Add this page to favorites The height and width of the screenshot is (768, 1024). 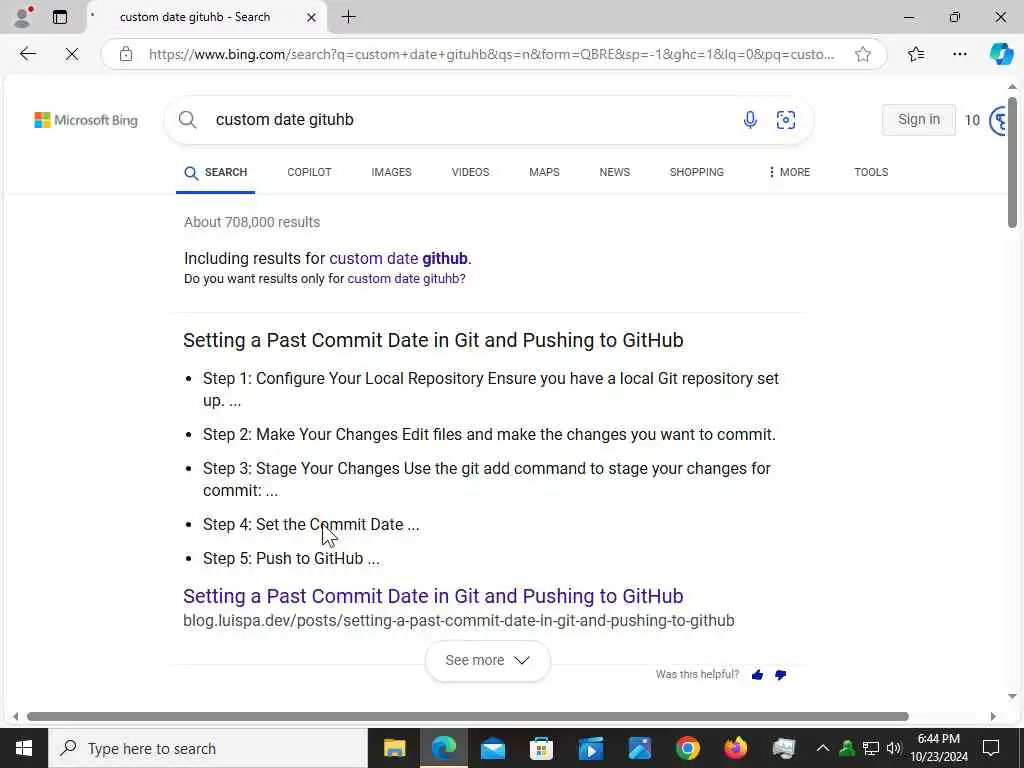point(863,54)
